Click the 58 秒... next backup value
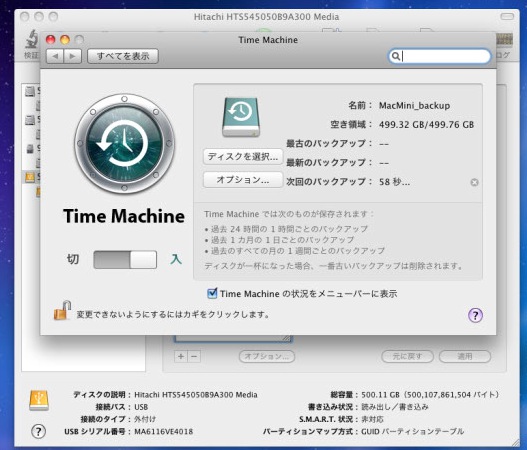Screen dimensions: 527x450 coord(394,182)
